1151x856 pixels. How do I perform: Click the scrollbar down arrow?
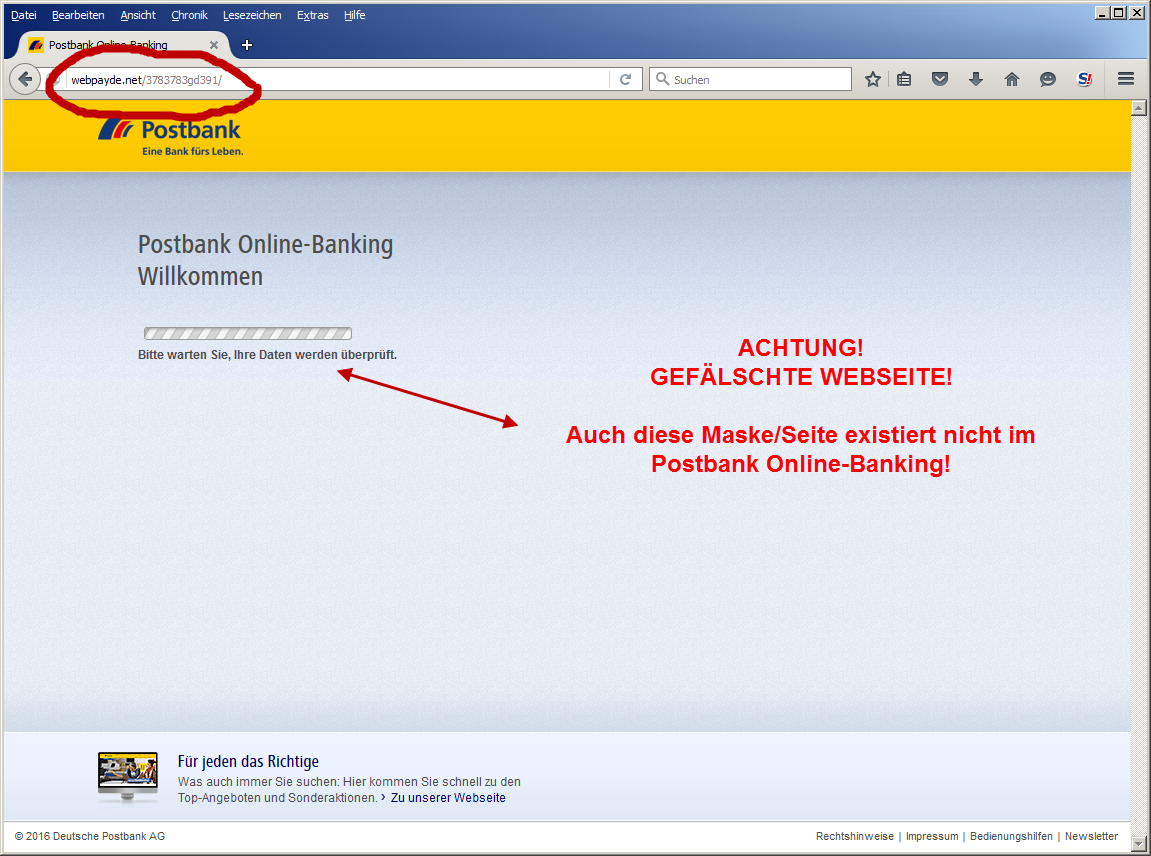(1139, 843)
